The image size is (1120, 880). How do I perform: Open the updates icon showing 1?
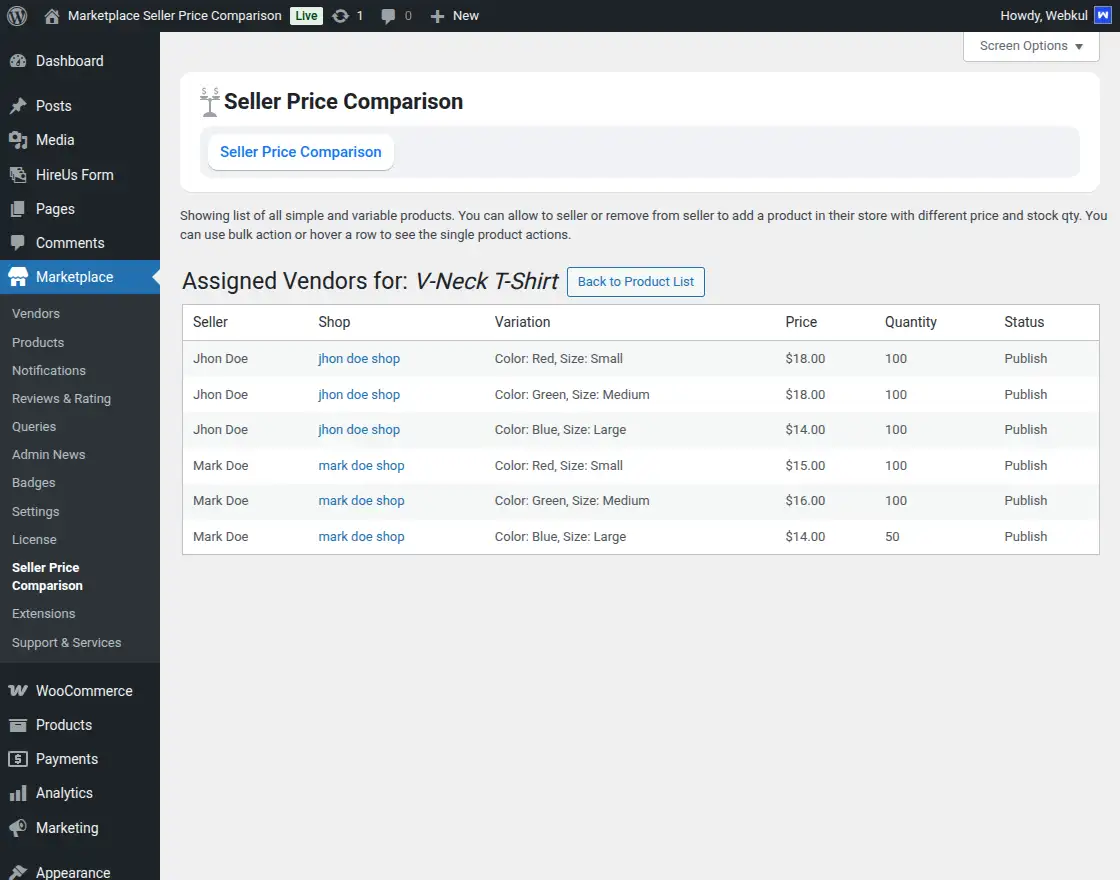[x=341, y=16]
